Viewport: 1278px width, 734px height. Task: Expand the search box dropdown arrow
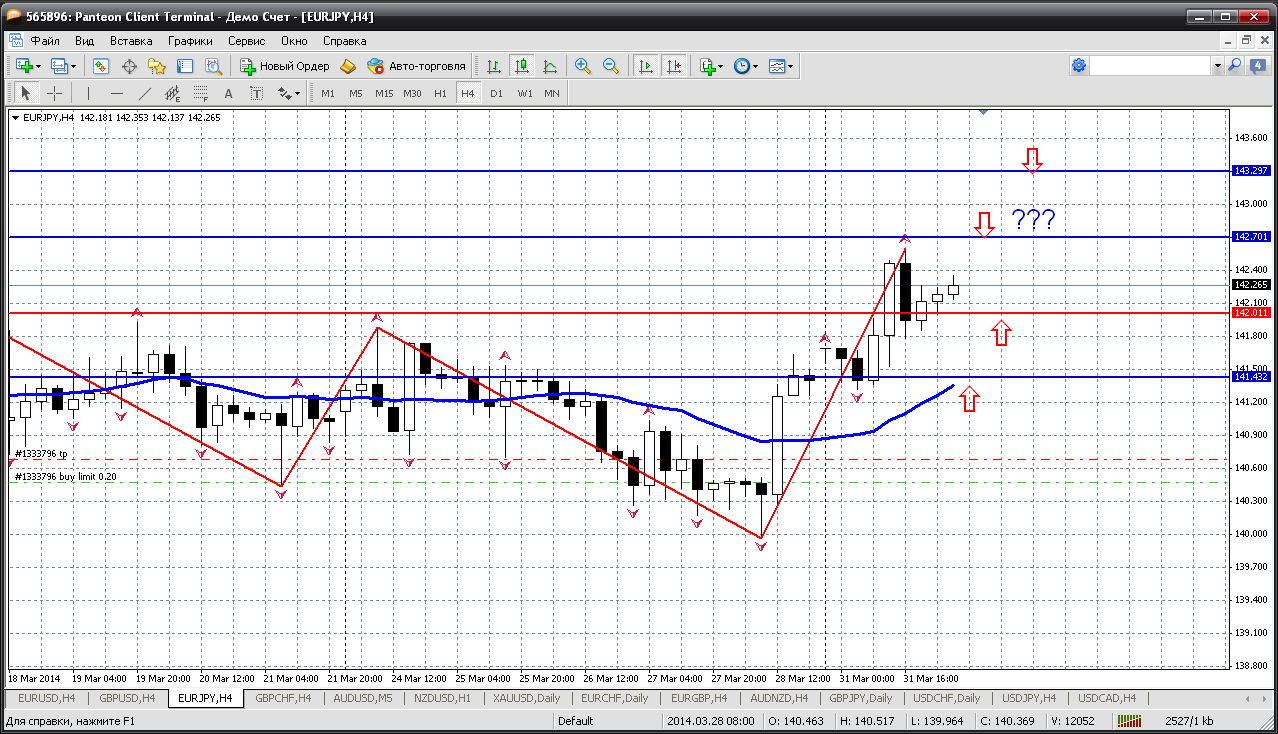[x=1217, y=65]
